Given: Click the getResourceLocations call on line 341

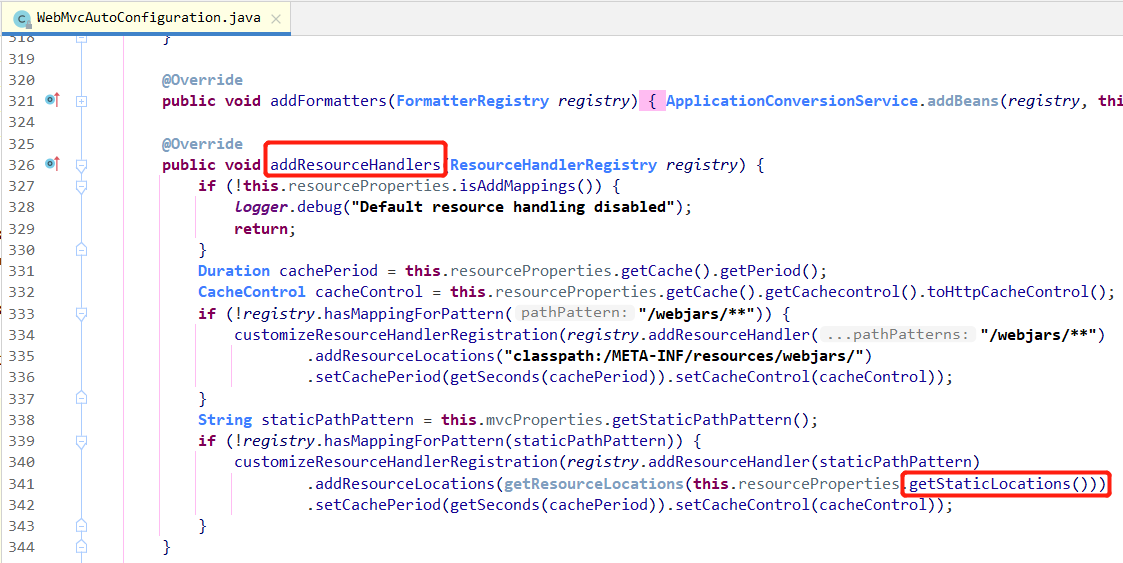Looking at the screenshot, I should click(594, 483).
